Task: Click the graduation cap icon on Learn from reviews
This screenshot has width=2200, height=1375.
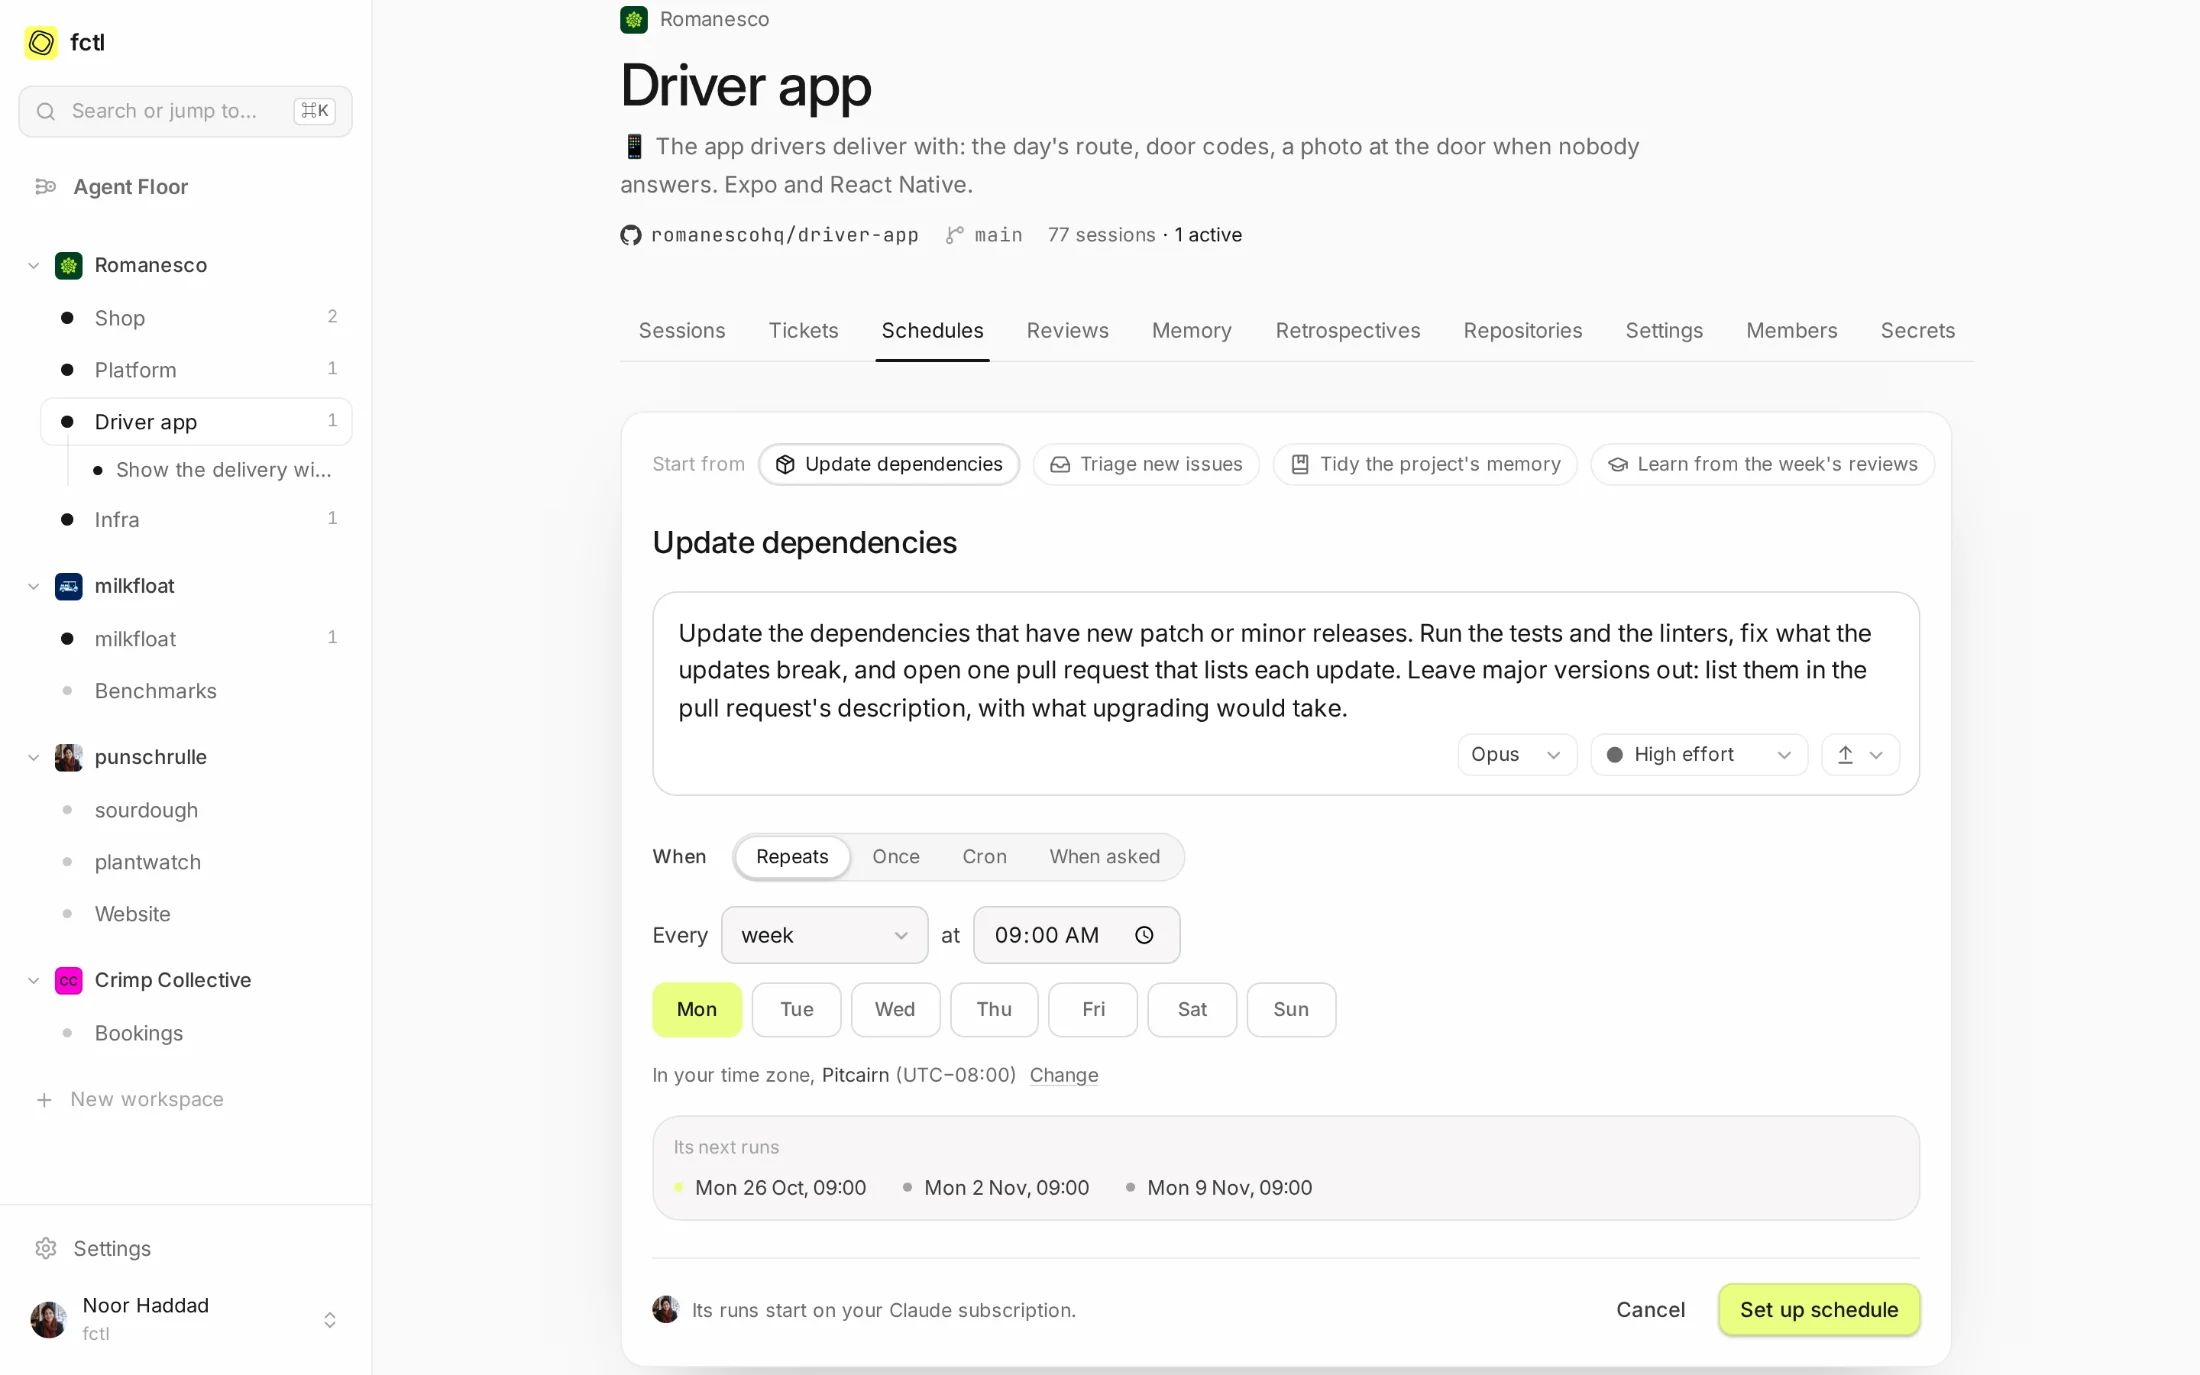Action: point(1617,464)
